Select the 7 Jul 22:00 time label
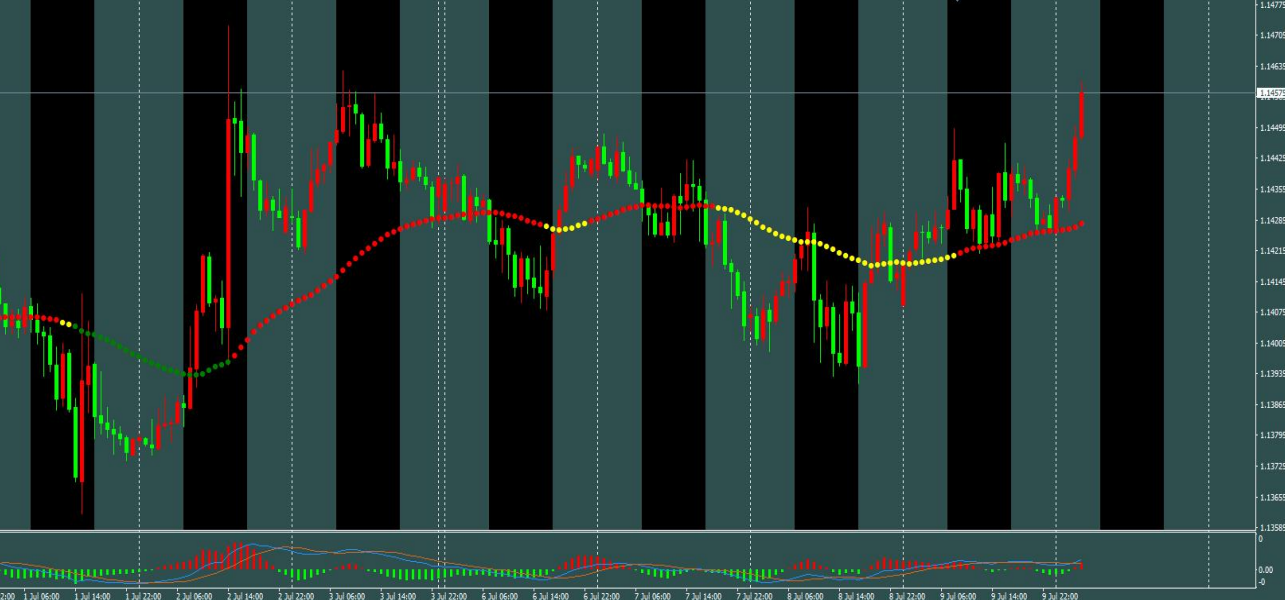 click(x=755, y=595)
